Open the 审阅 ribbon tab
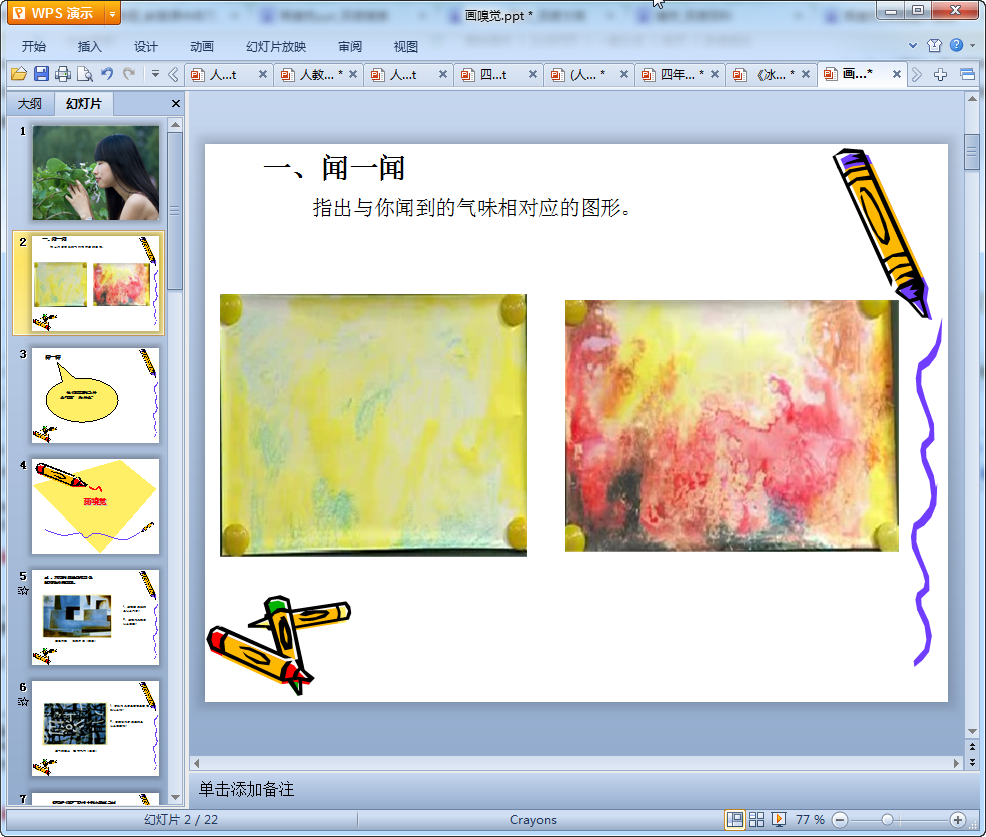 point(350,47)
